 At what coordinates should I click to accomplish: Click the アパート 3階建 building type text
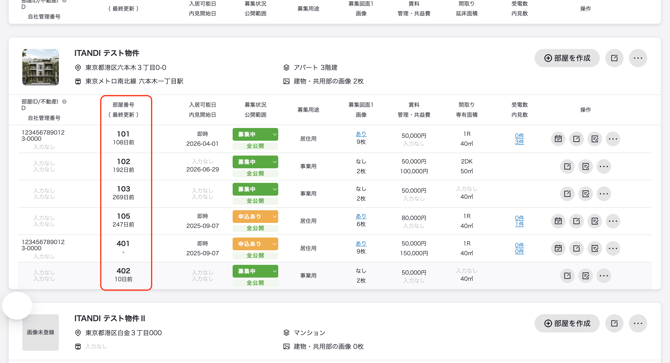[x=315, y=67]
